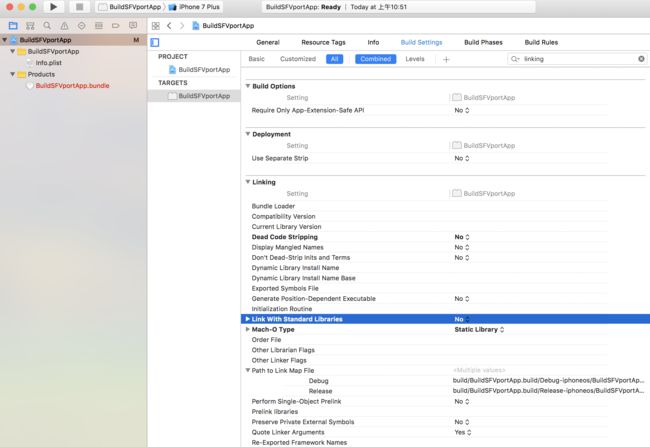The image size is (650, 447).
Task: Expand the Mach-O Type row
Action: coord(247,329)
